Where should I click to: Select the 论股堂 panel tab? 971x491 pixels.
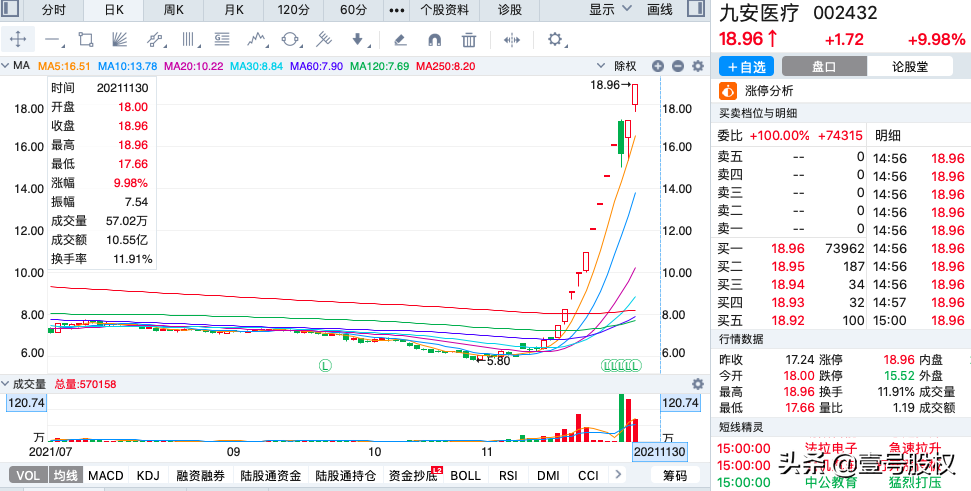910,67
